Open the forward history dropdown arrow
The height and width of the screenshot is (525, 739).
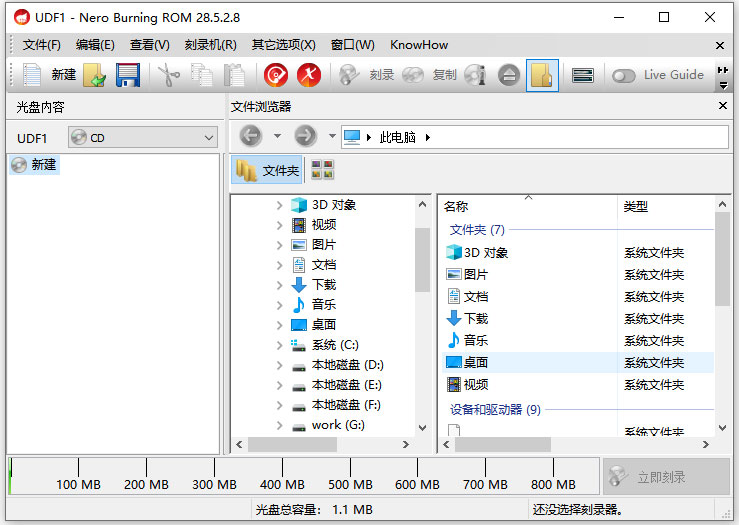[332, 136]
